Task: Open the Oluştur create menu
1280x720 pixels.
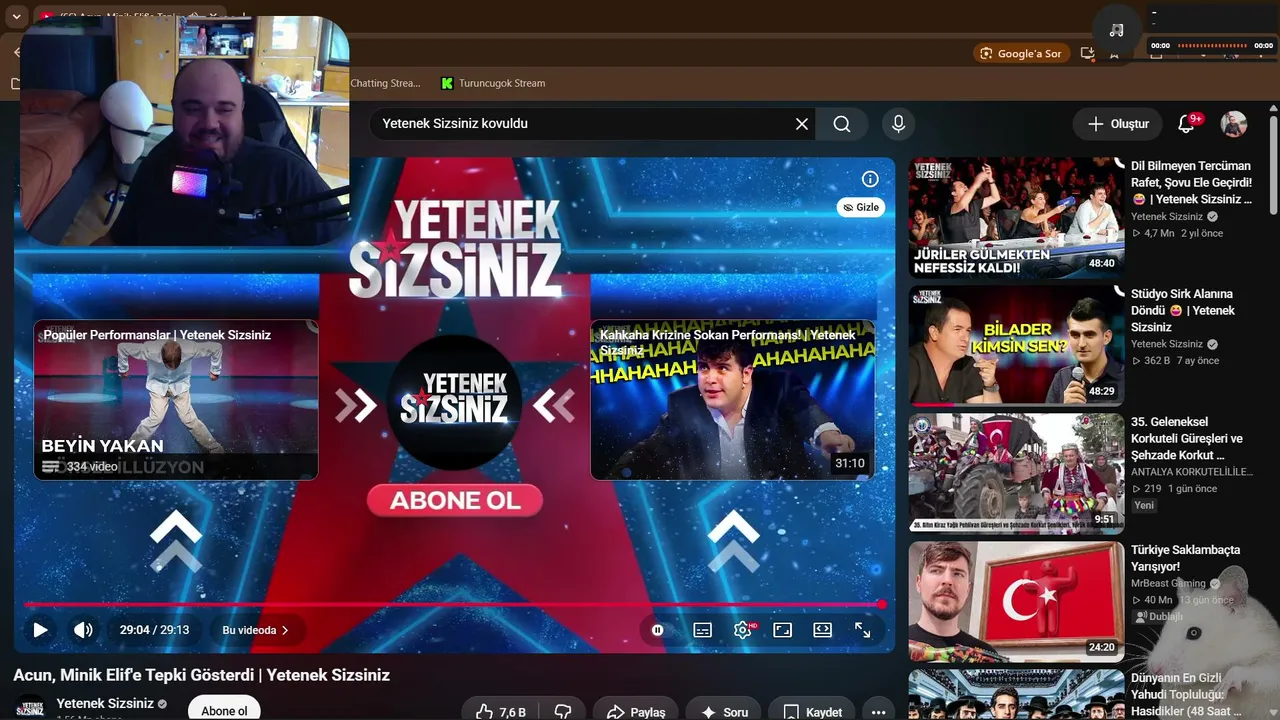Action: point(1118,124)
